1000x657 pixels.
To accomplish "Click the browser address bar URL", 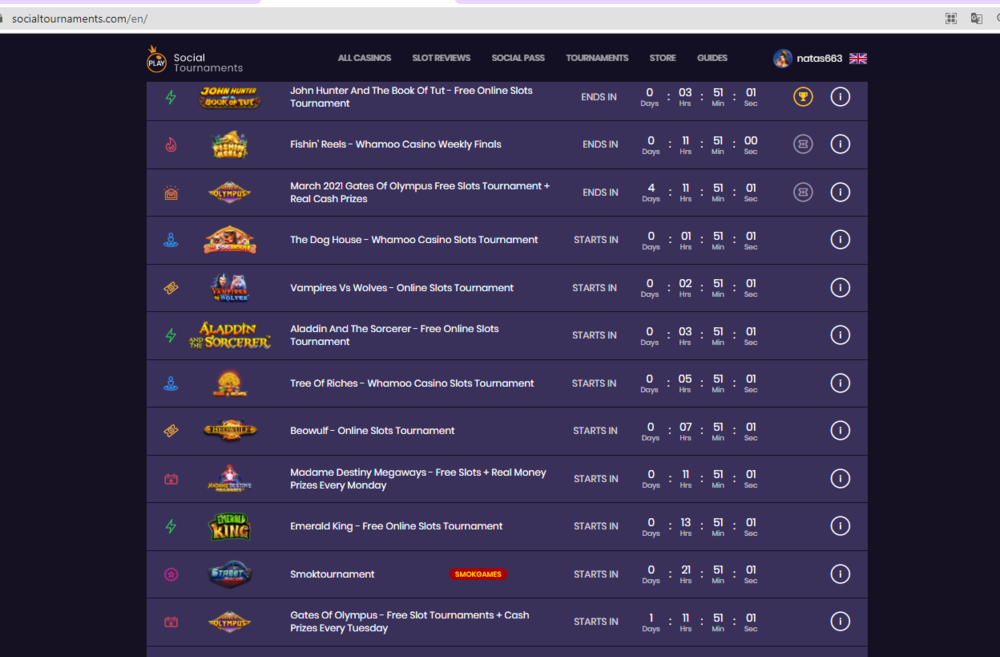I will (80, 18).
